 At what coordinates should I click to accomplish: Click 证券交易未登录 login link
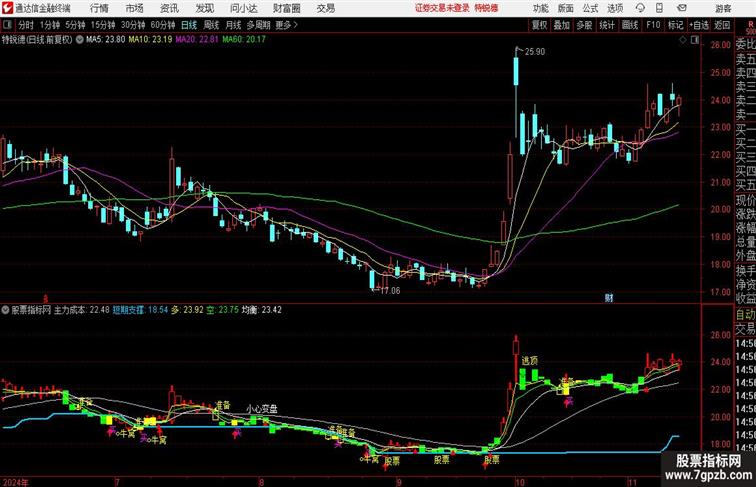[442, 8]
